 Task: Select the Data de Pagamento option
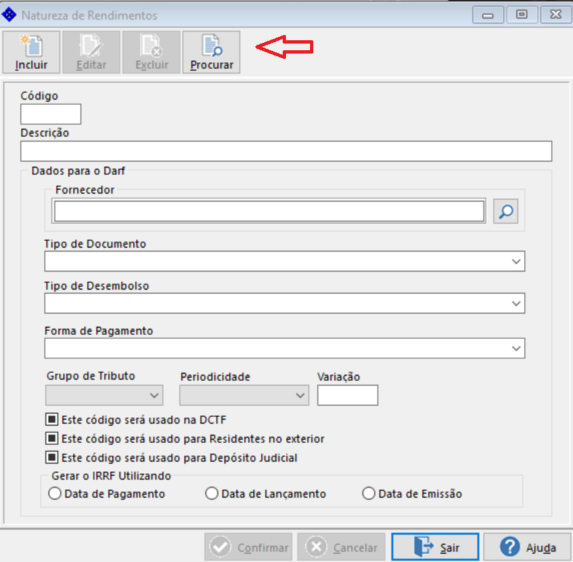55,493
